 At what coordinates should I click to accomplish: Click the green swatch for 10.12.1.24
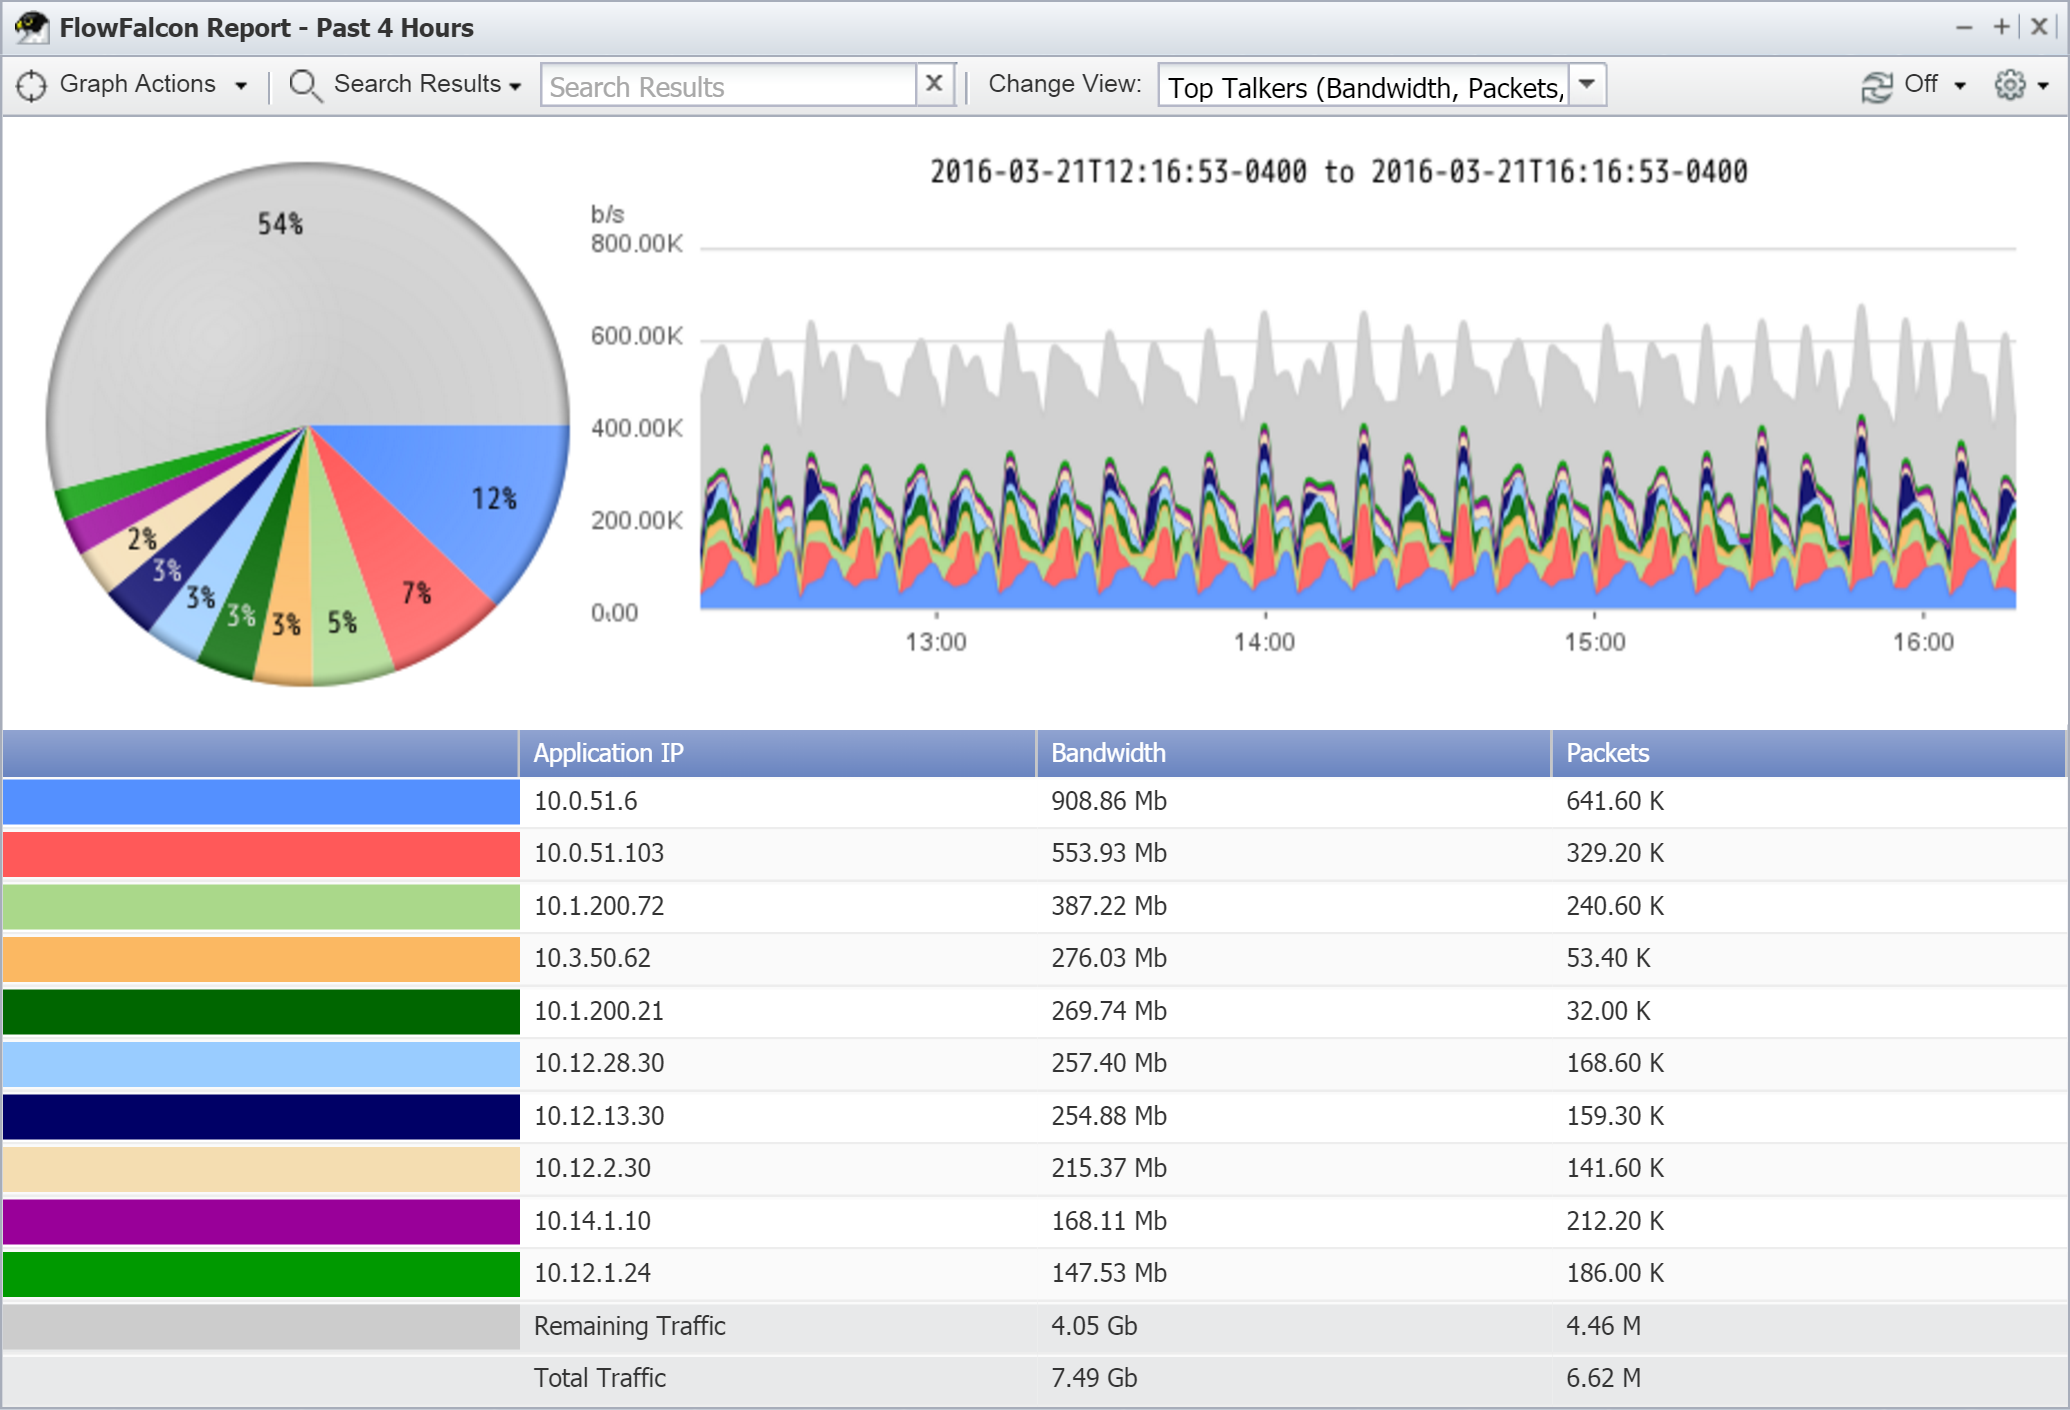point(261,1274)
